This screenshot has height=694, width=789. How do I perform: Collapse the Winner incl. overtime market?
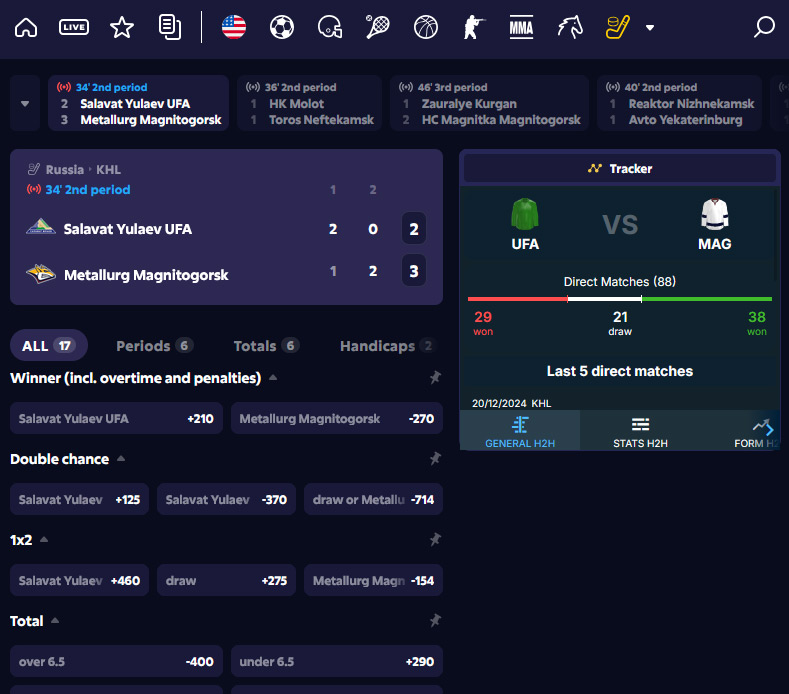point(273,377)
